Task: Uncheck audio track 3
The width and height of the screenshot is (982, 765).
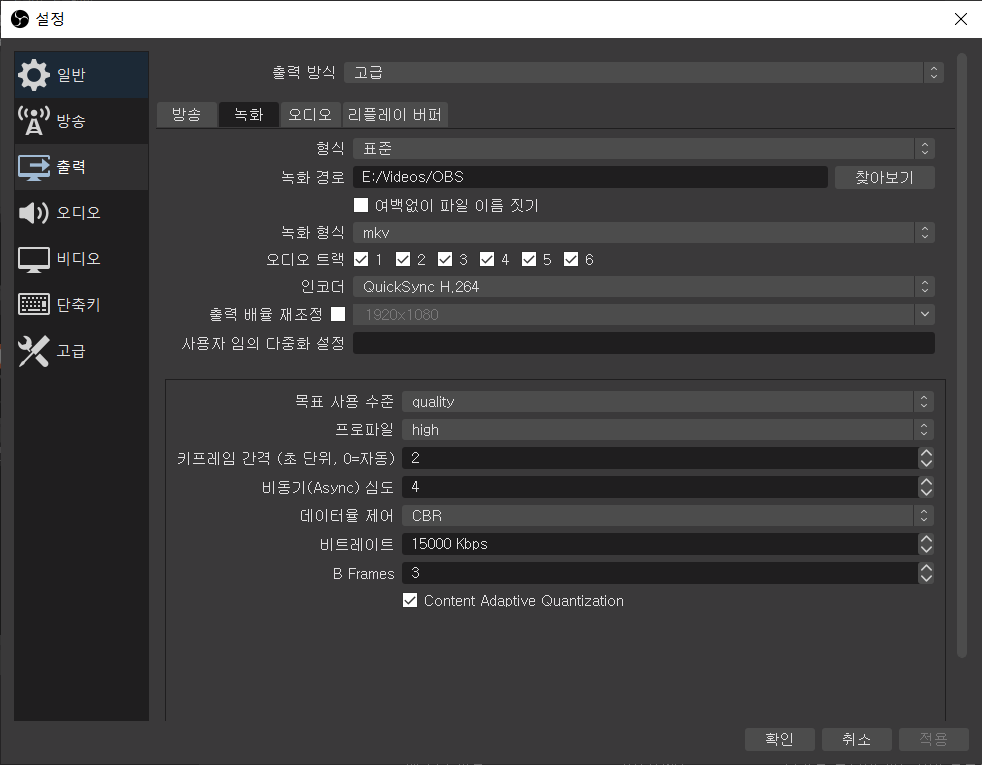Action: click(x=445, y=260)
